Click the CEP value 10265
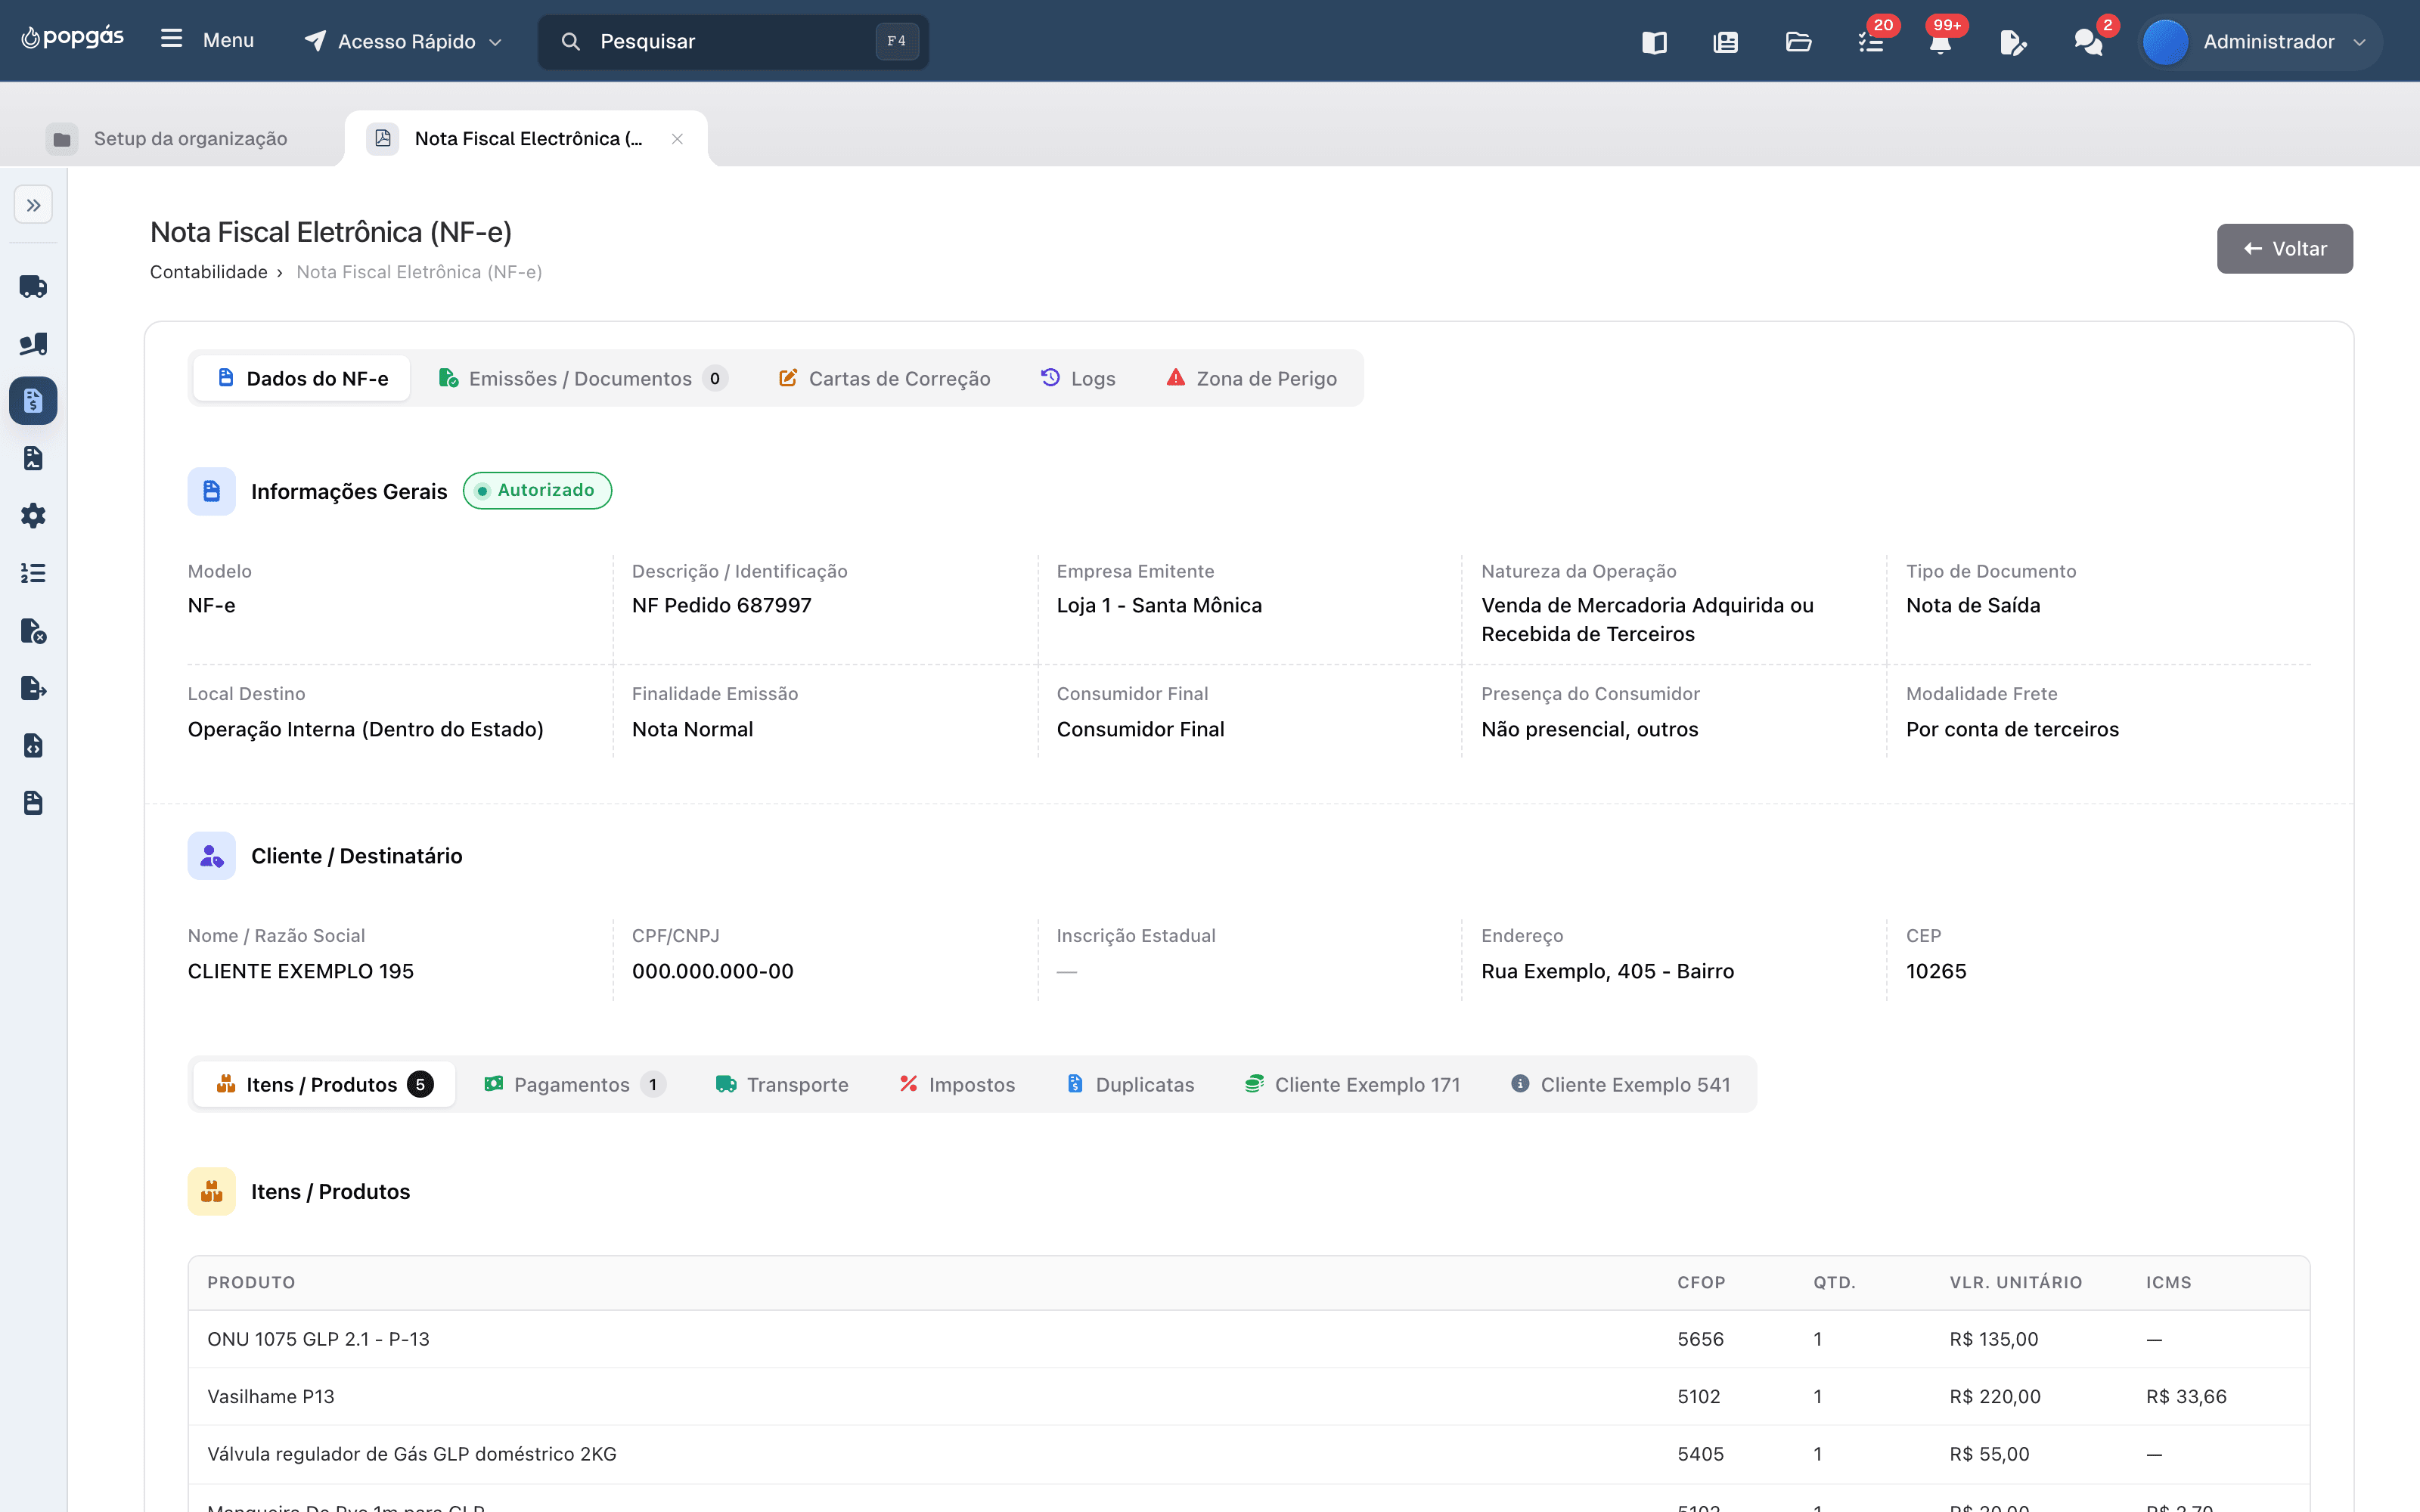The width and height of the screenshot is (2420, 1512). [x=1936, y=971]
